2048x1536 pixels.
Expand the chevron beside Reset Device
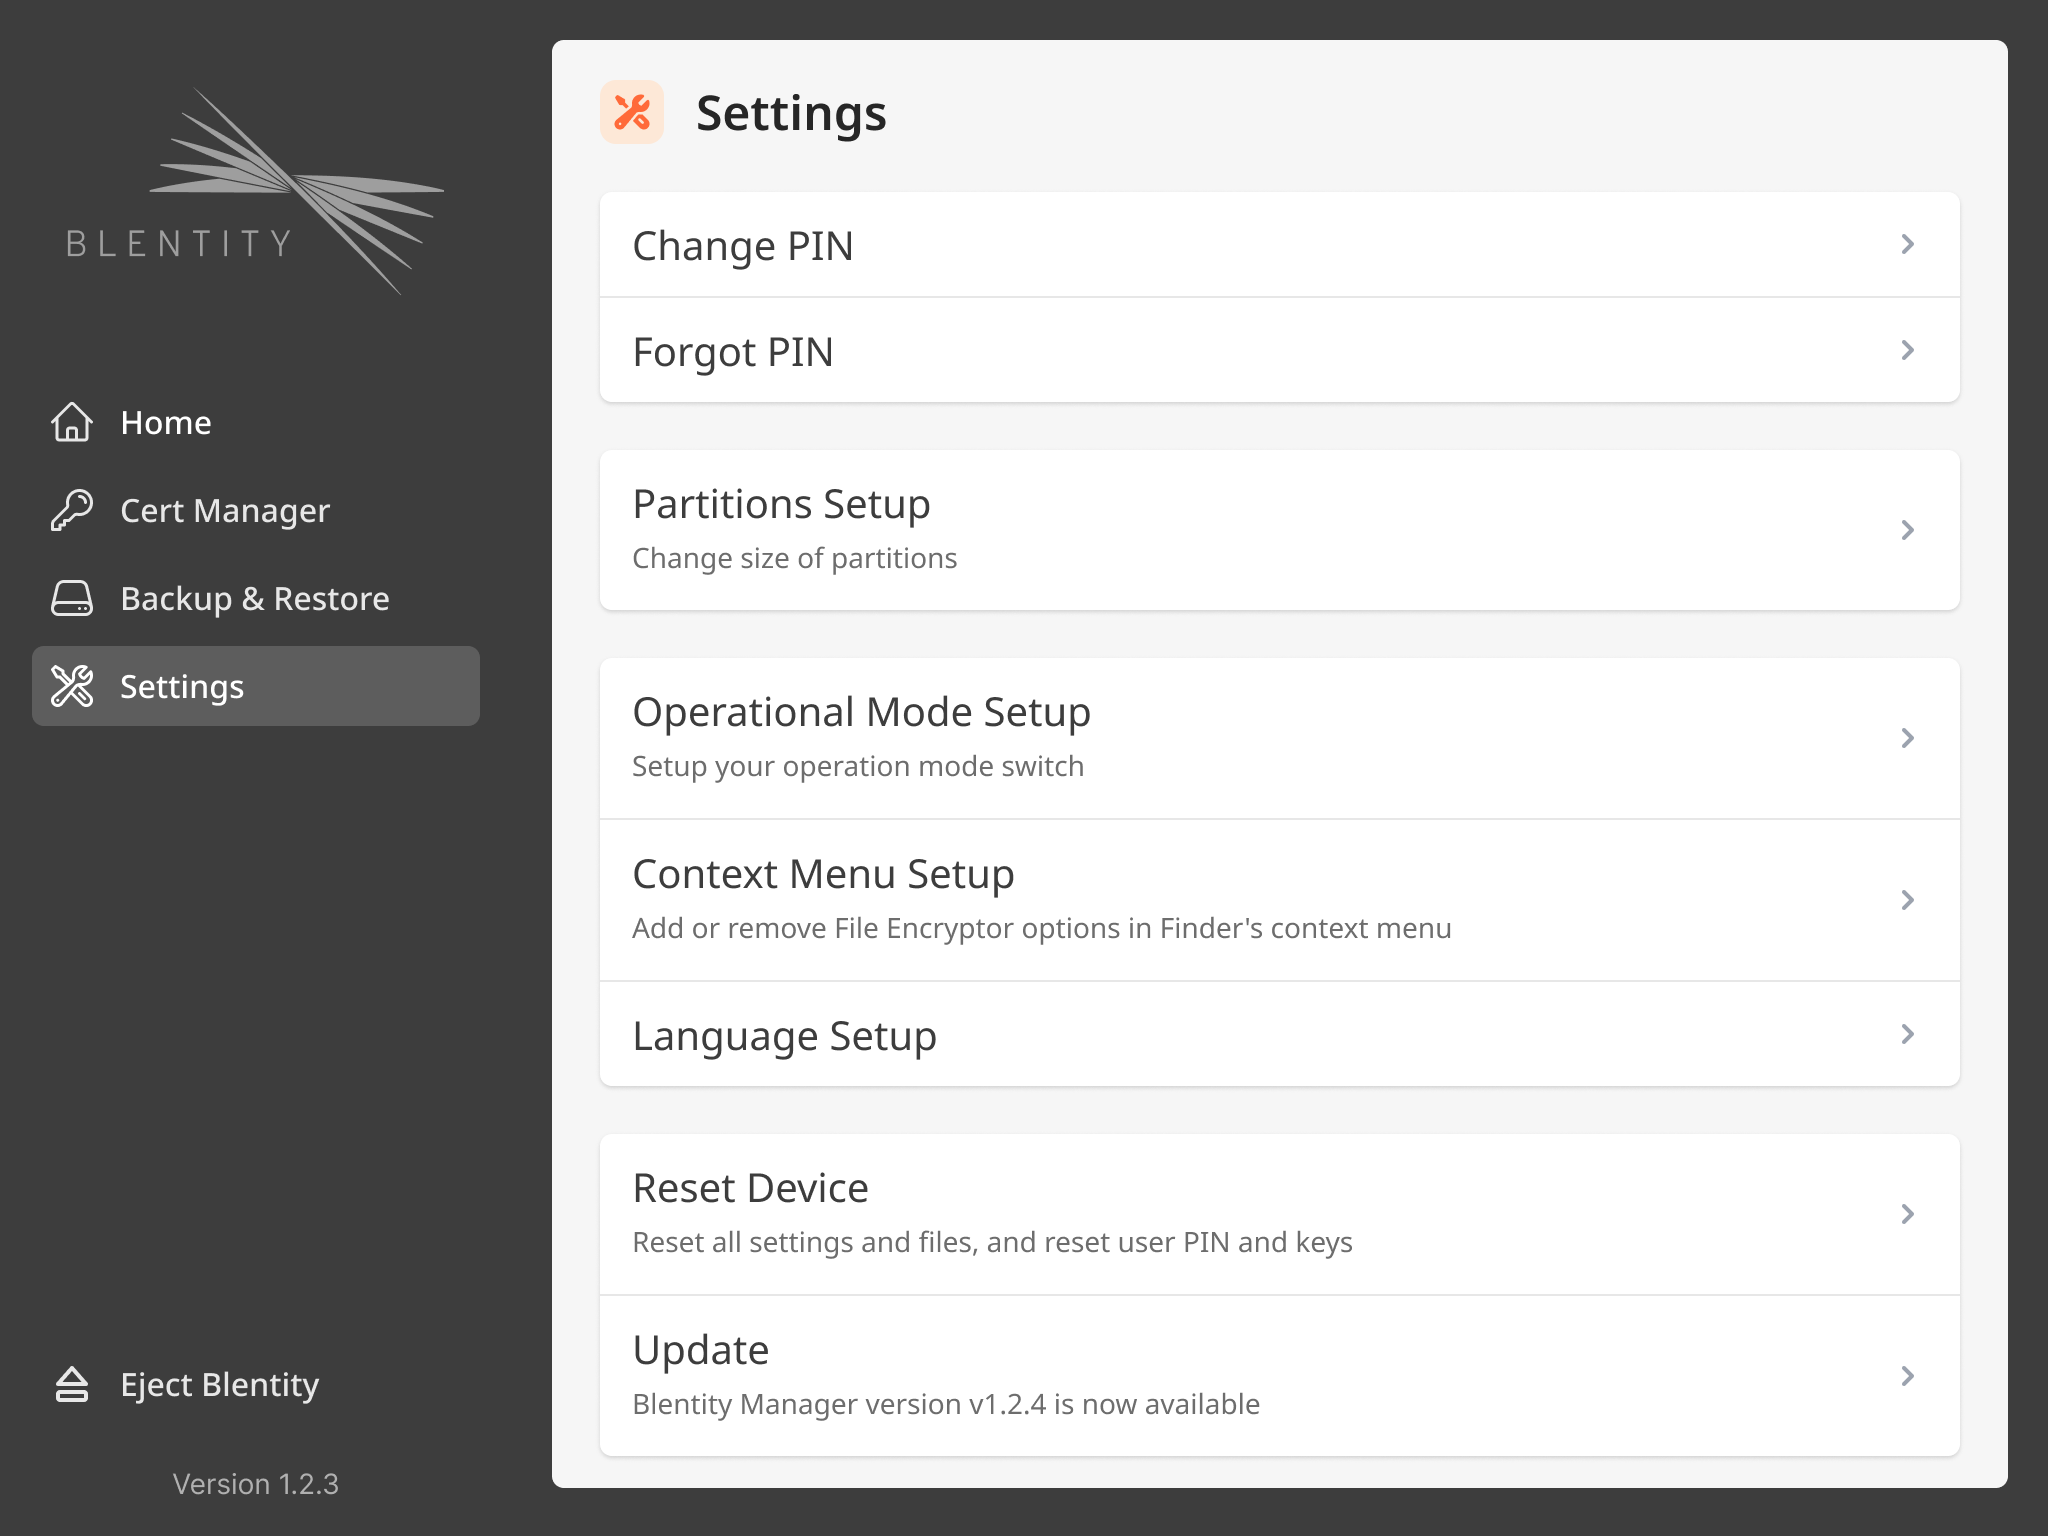(x=1908, y=1214)
